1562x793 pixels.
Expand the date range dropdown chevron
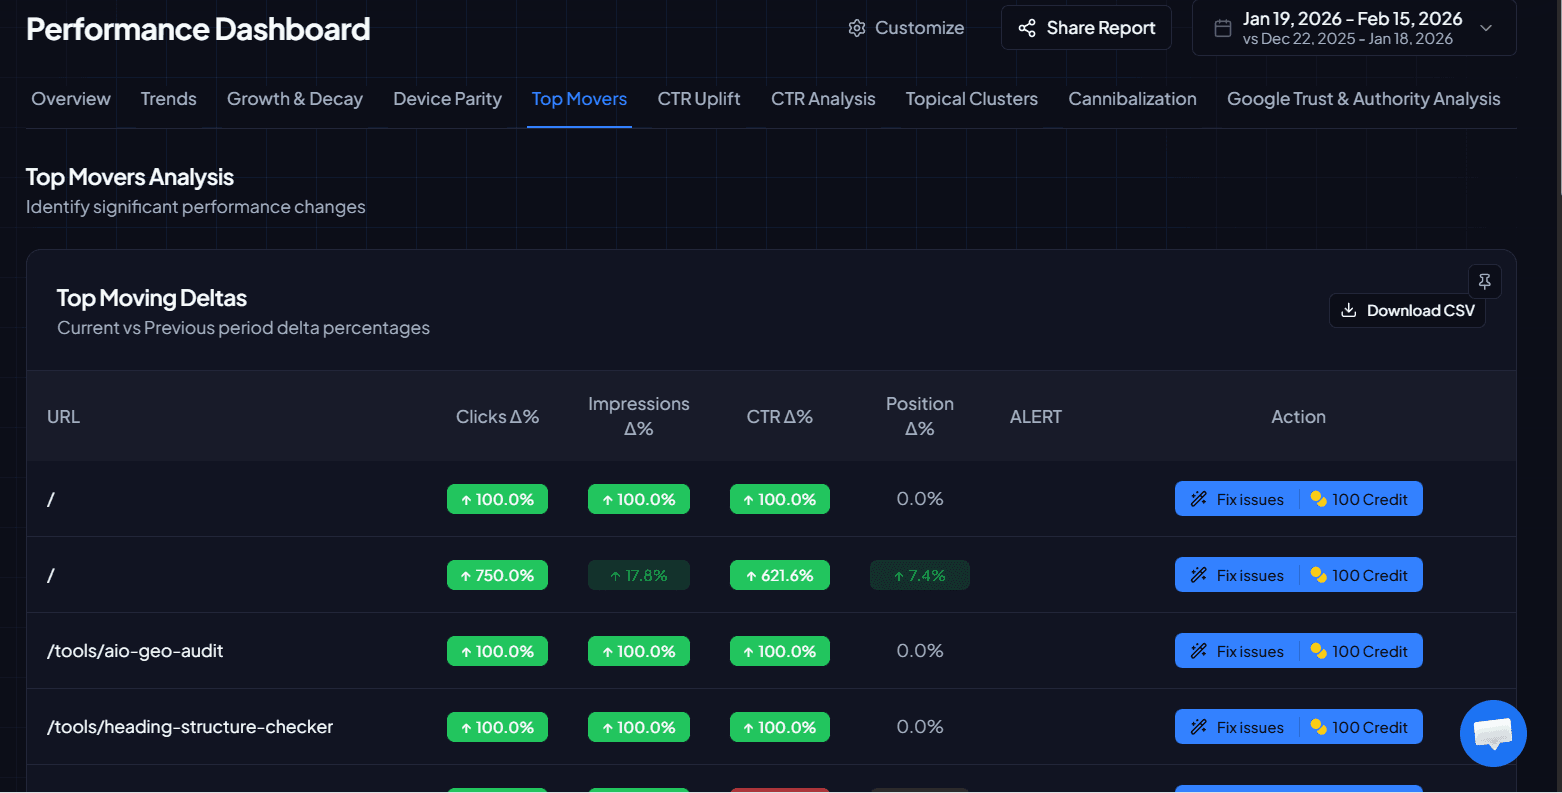pyautogui.click(x=1486, y=28)
